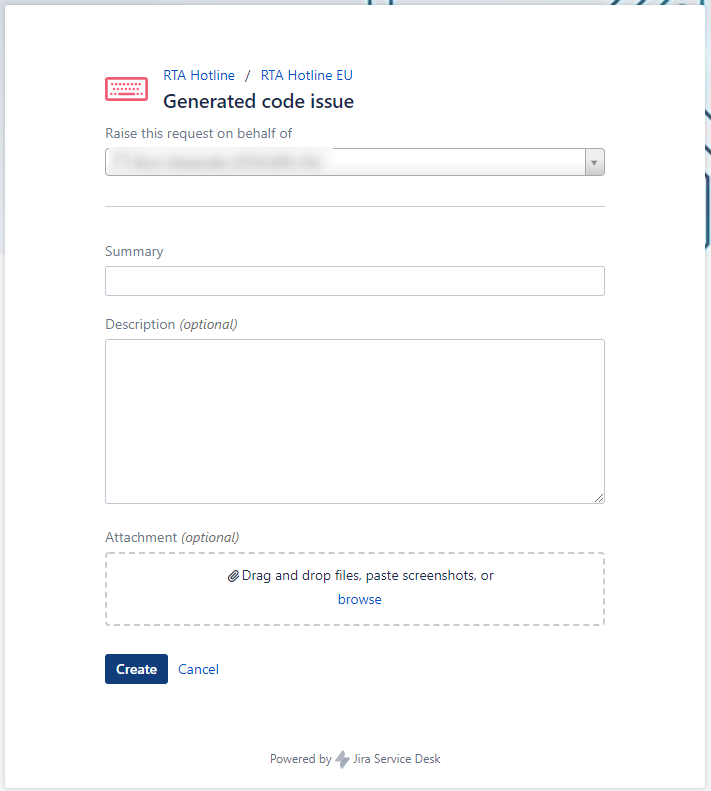The height and width of the screenshot is (791, 711).
Task: Click the Jira Service Desk footer text
Action: 397,759
